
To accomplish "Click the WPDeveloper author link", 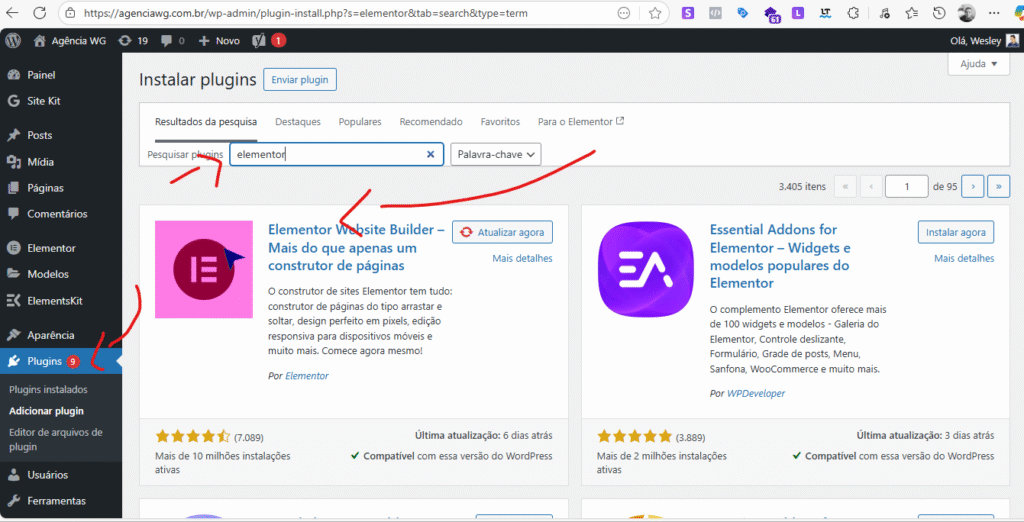I will (756, 393).
